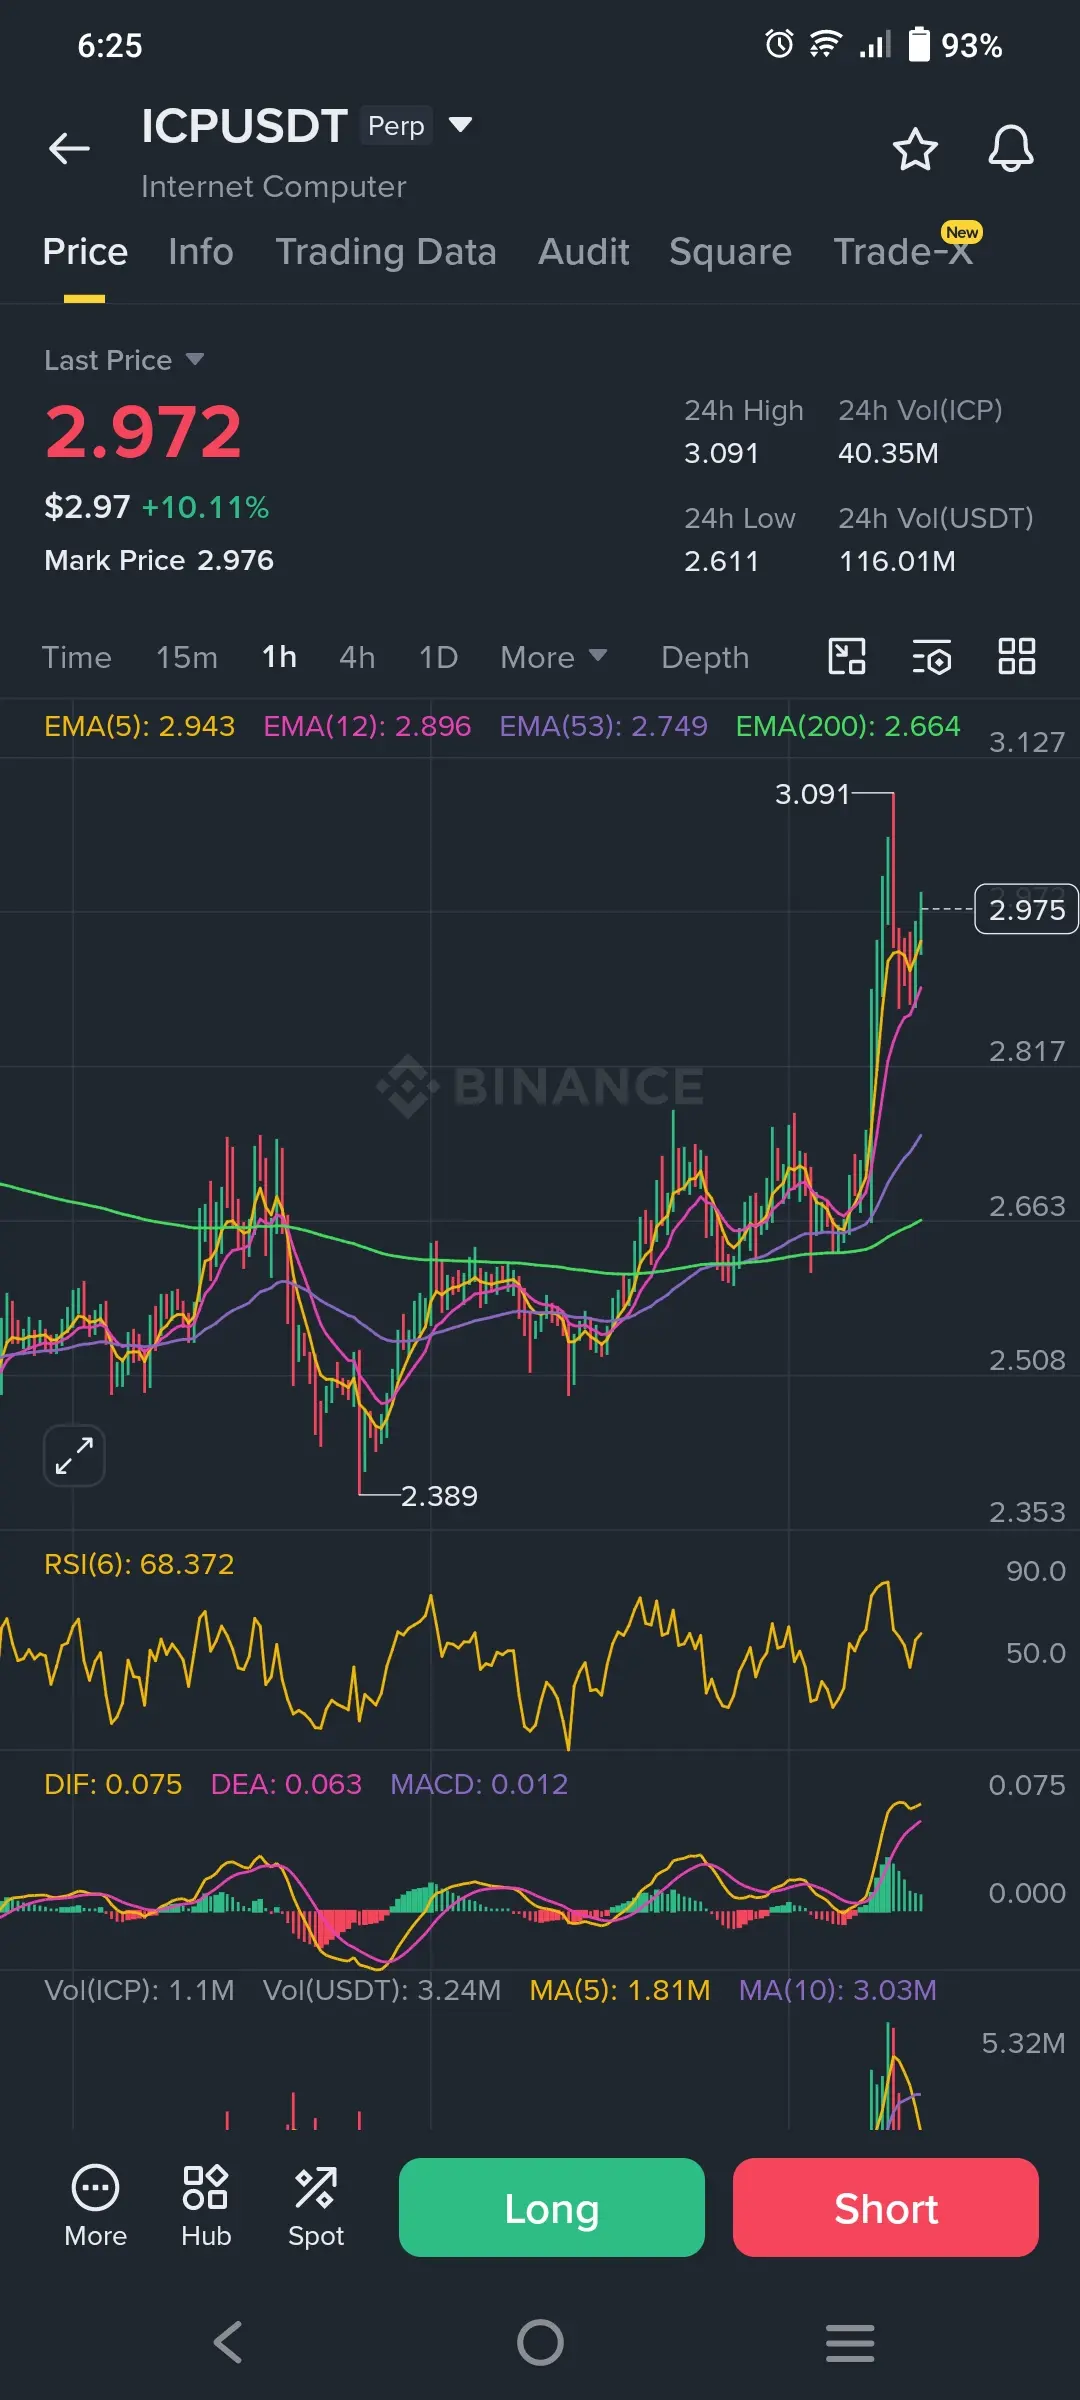Select the 1D chart interval
Viewport: 1080px width, 2400px height.
click(x=438, y=657)
